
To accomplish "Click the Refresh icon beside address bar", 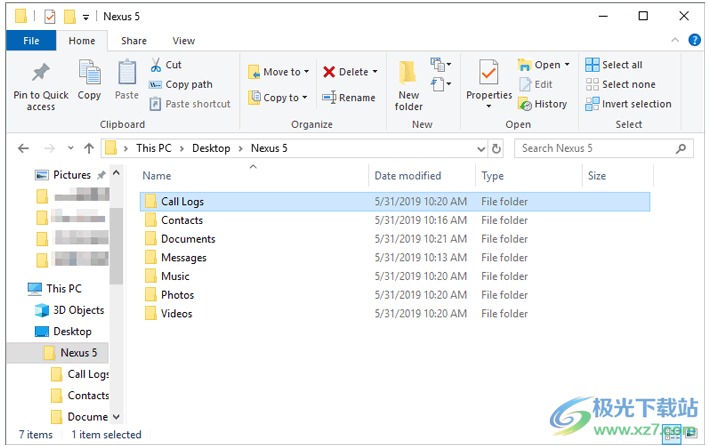I will 496,149.
